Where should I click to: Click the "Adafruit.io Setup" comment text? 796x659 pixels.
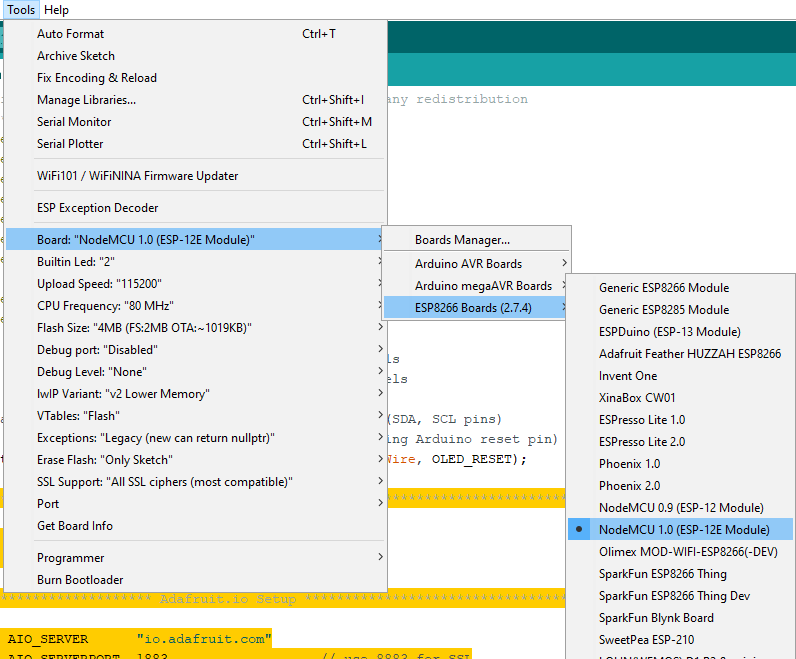click(228, 599)
